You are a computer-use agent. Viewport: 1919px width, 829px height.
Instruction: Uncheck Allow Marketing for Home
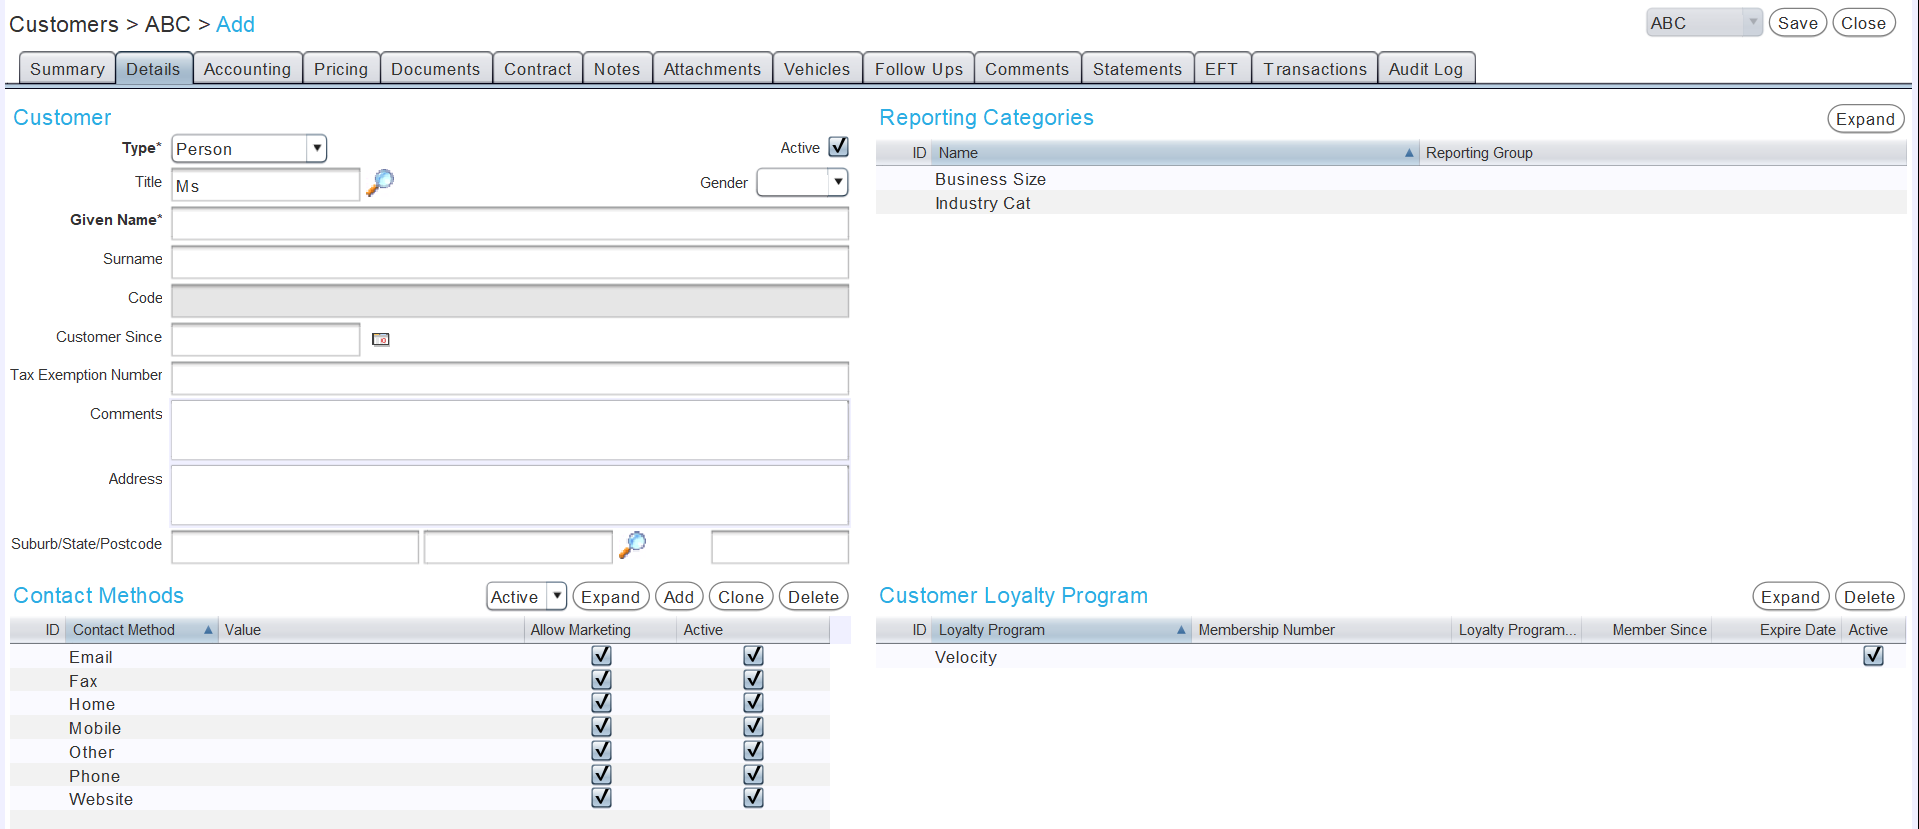pyautogui.click(x=601, y=703)
